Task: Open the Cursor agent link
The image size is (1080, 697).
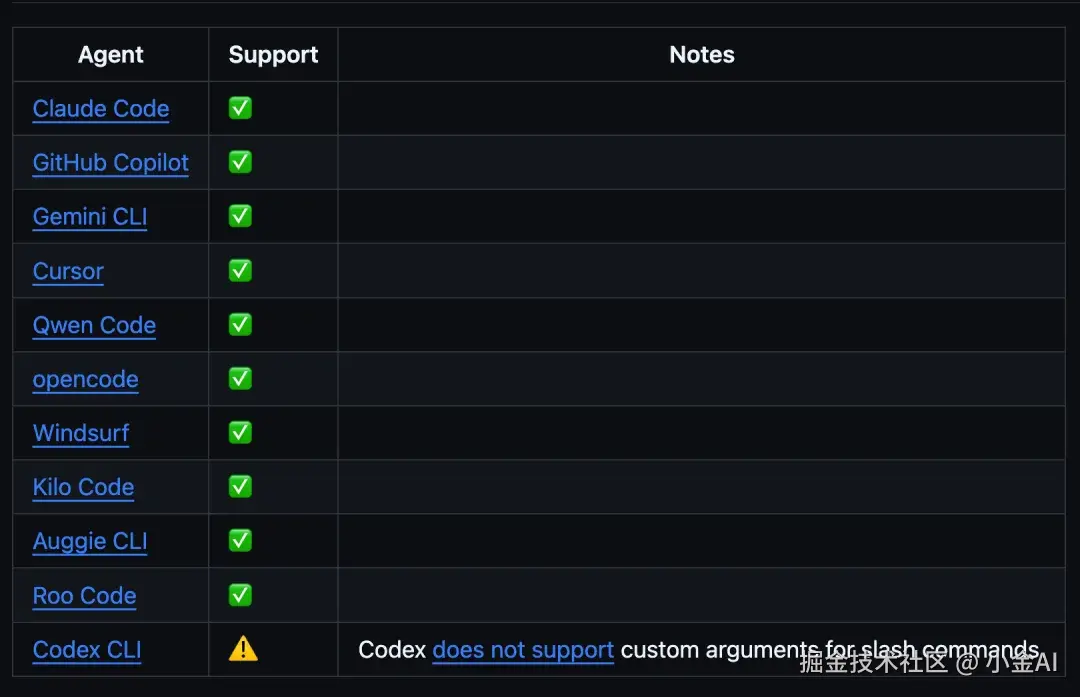Action: coord(68,271)
